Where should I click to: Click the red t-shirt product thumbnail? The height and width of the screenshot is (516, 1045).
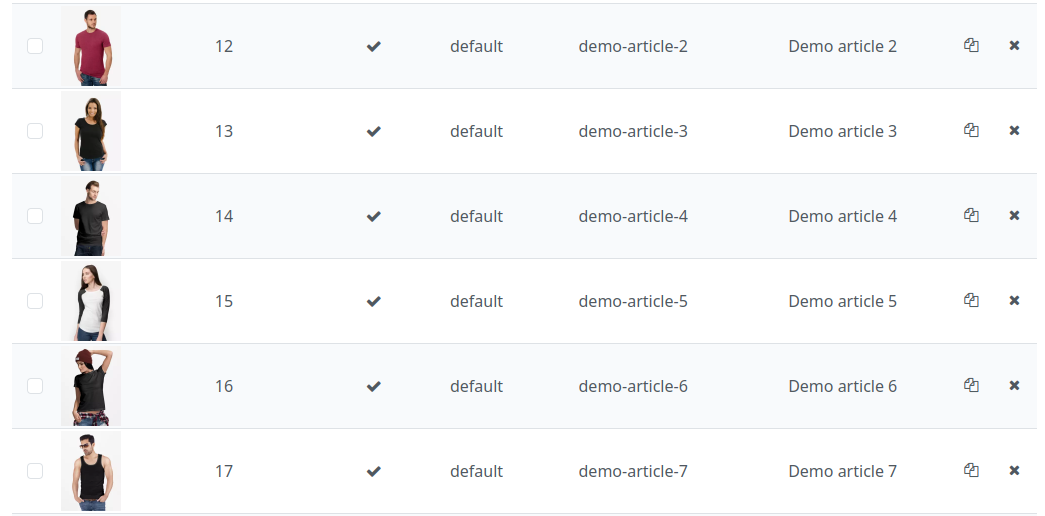tap(91, 46)
